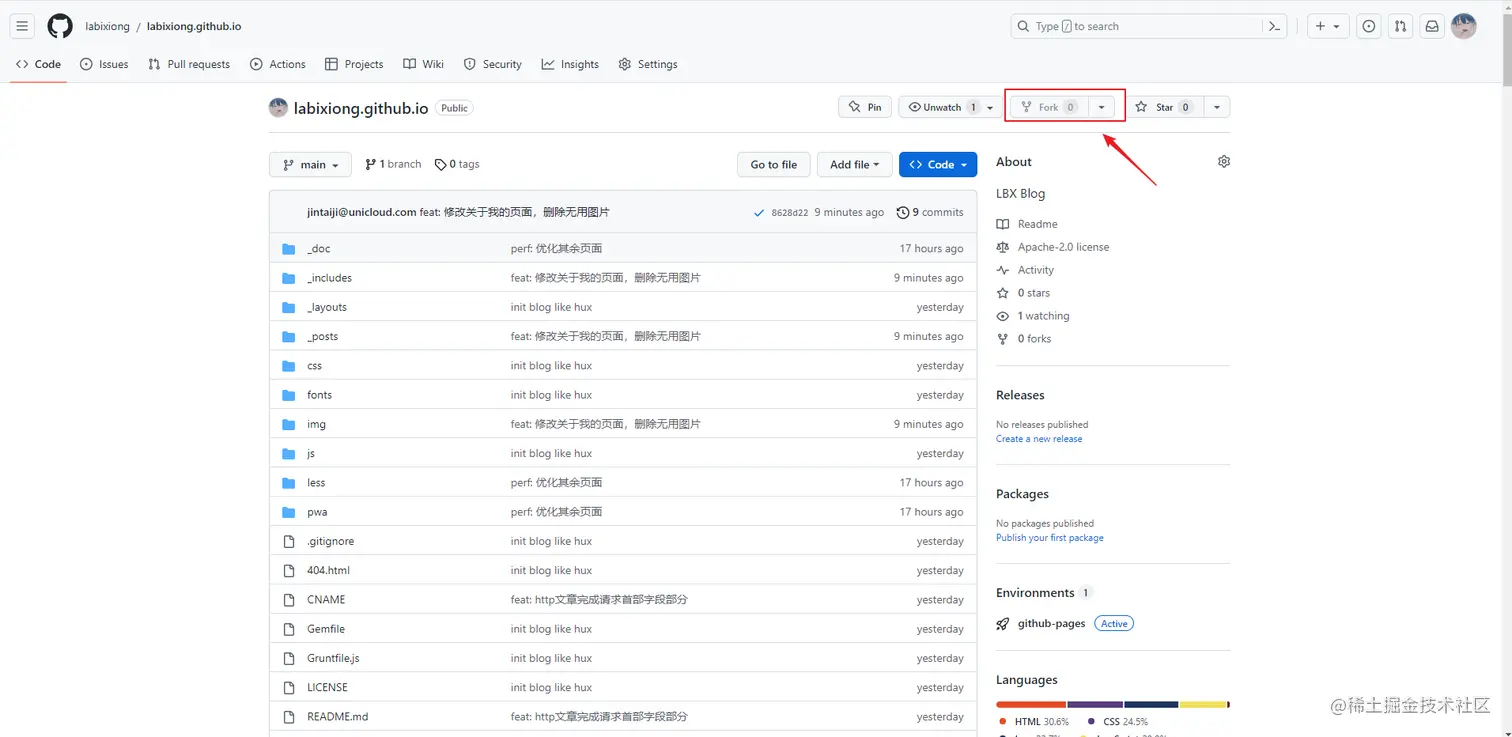Star the labixiong.github.io repository
Viewport: 1512px width, 737px height.
tap(1163, 107)
